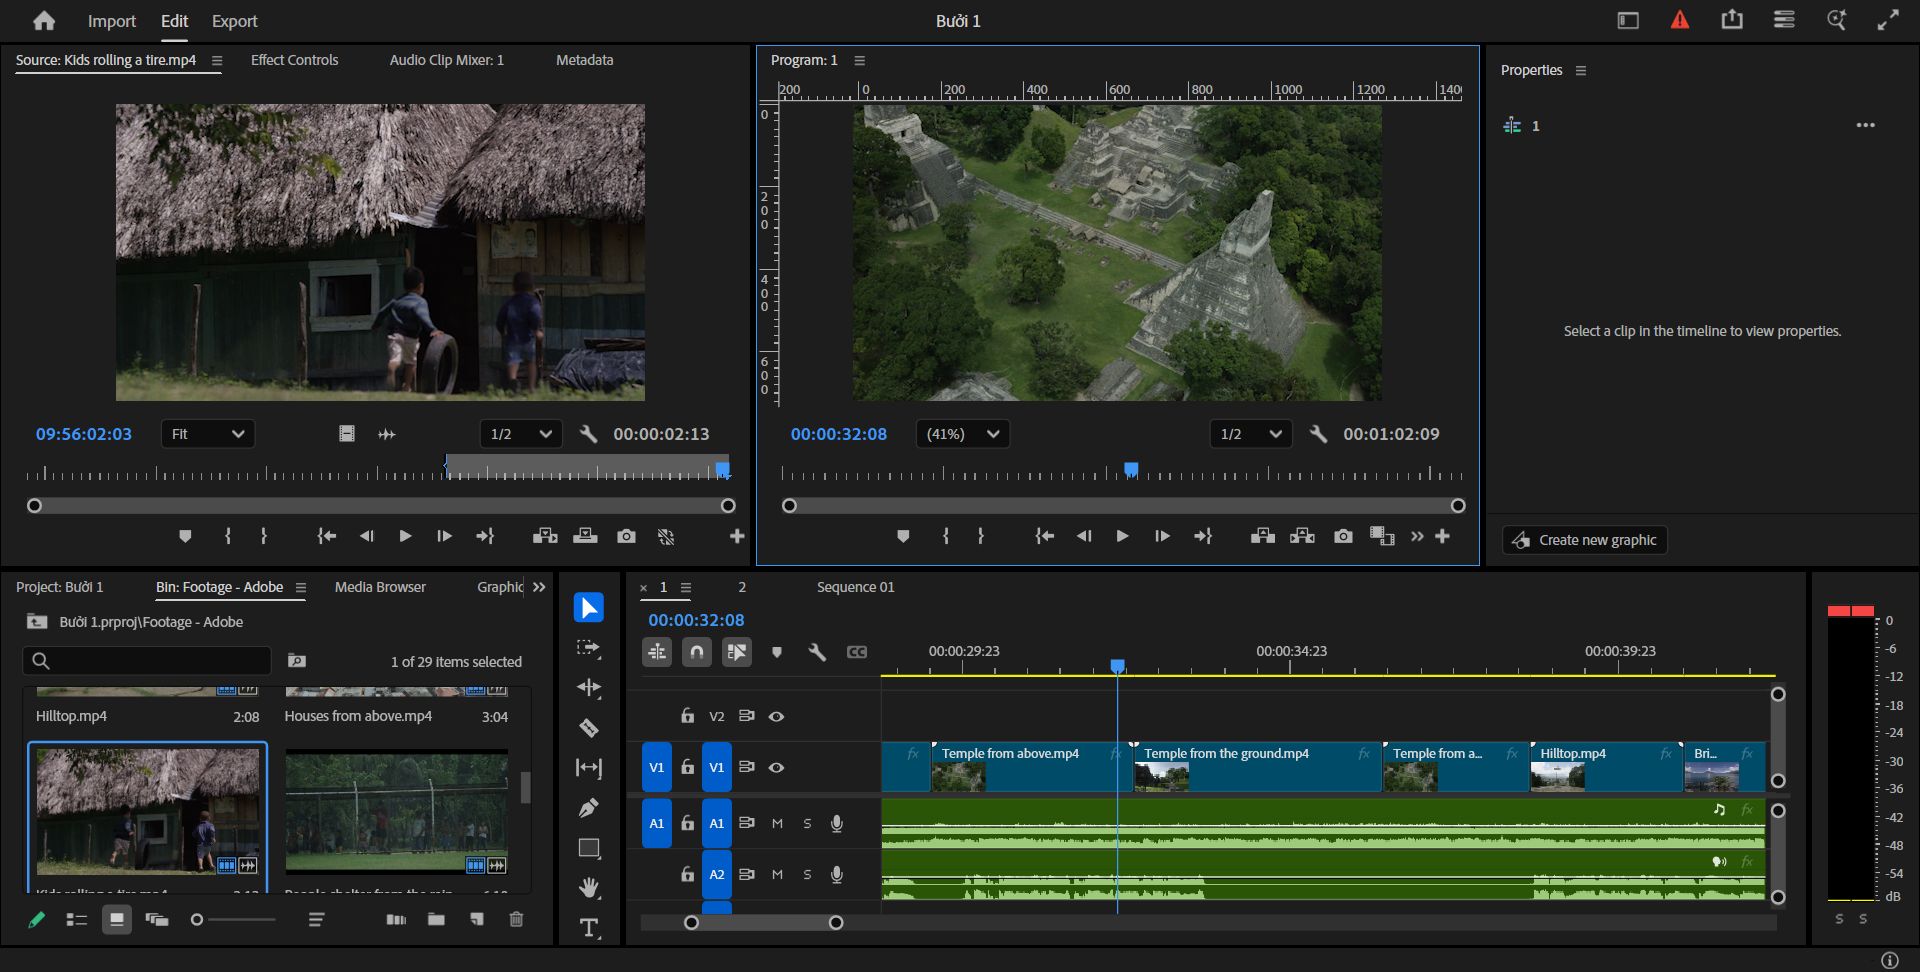Select the Type tool
This screenshot has height=972, width=1920.
(x=589, y=927)
